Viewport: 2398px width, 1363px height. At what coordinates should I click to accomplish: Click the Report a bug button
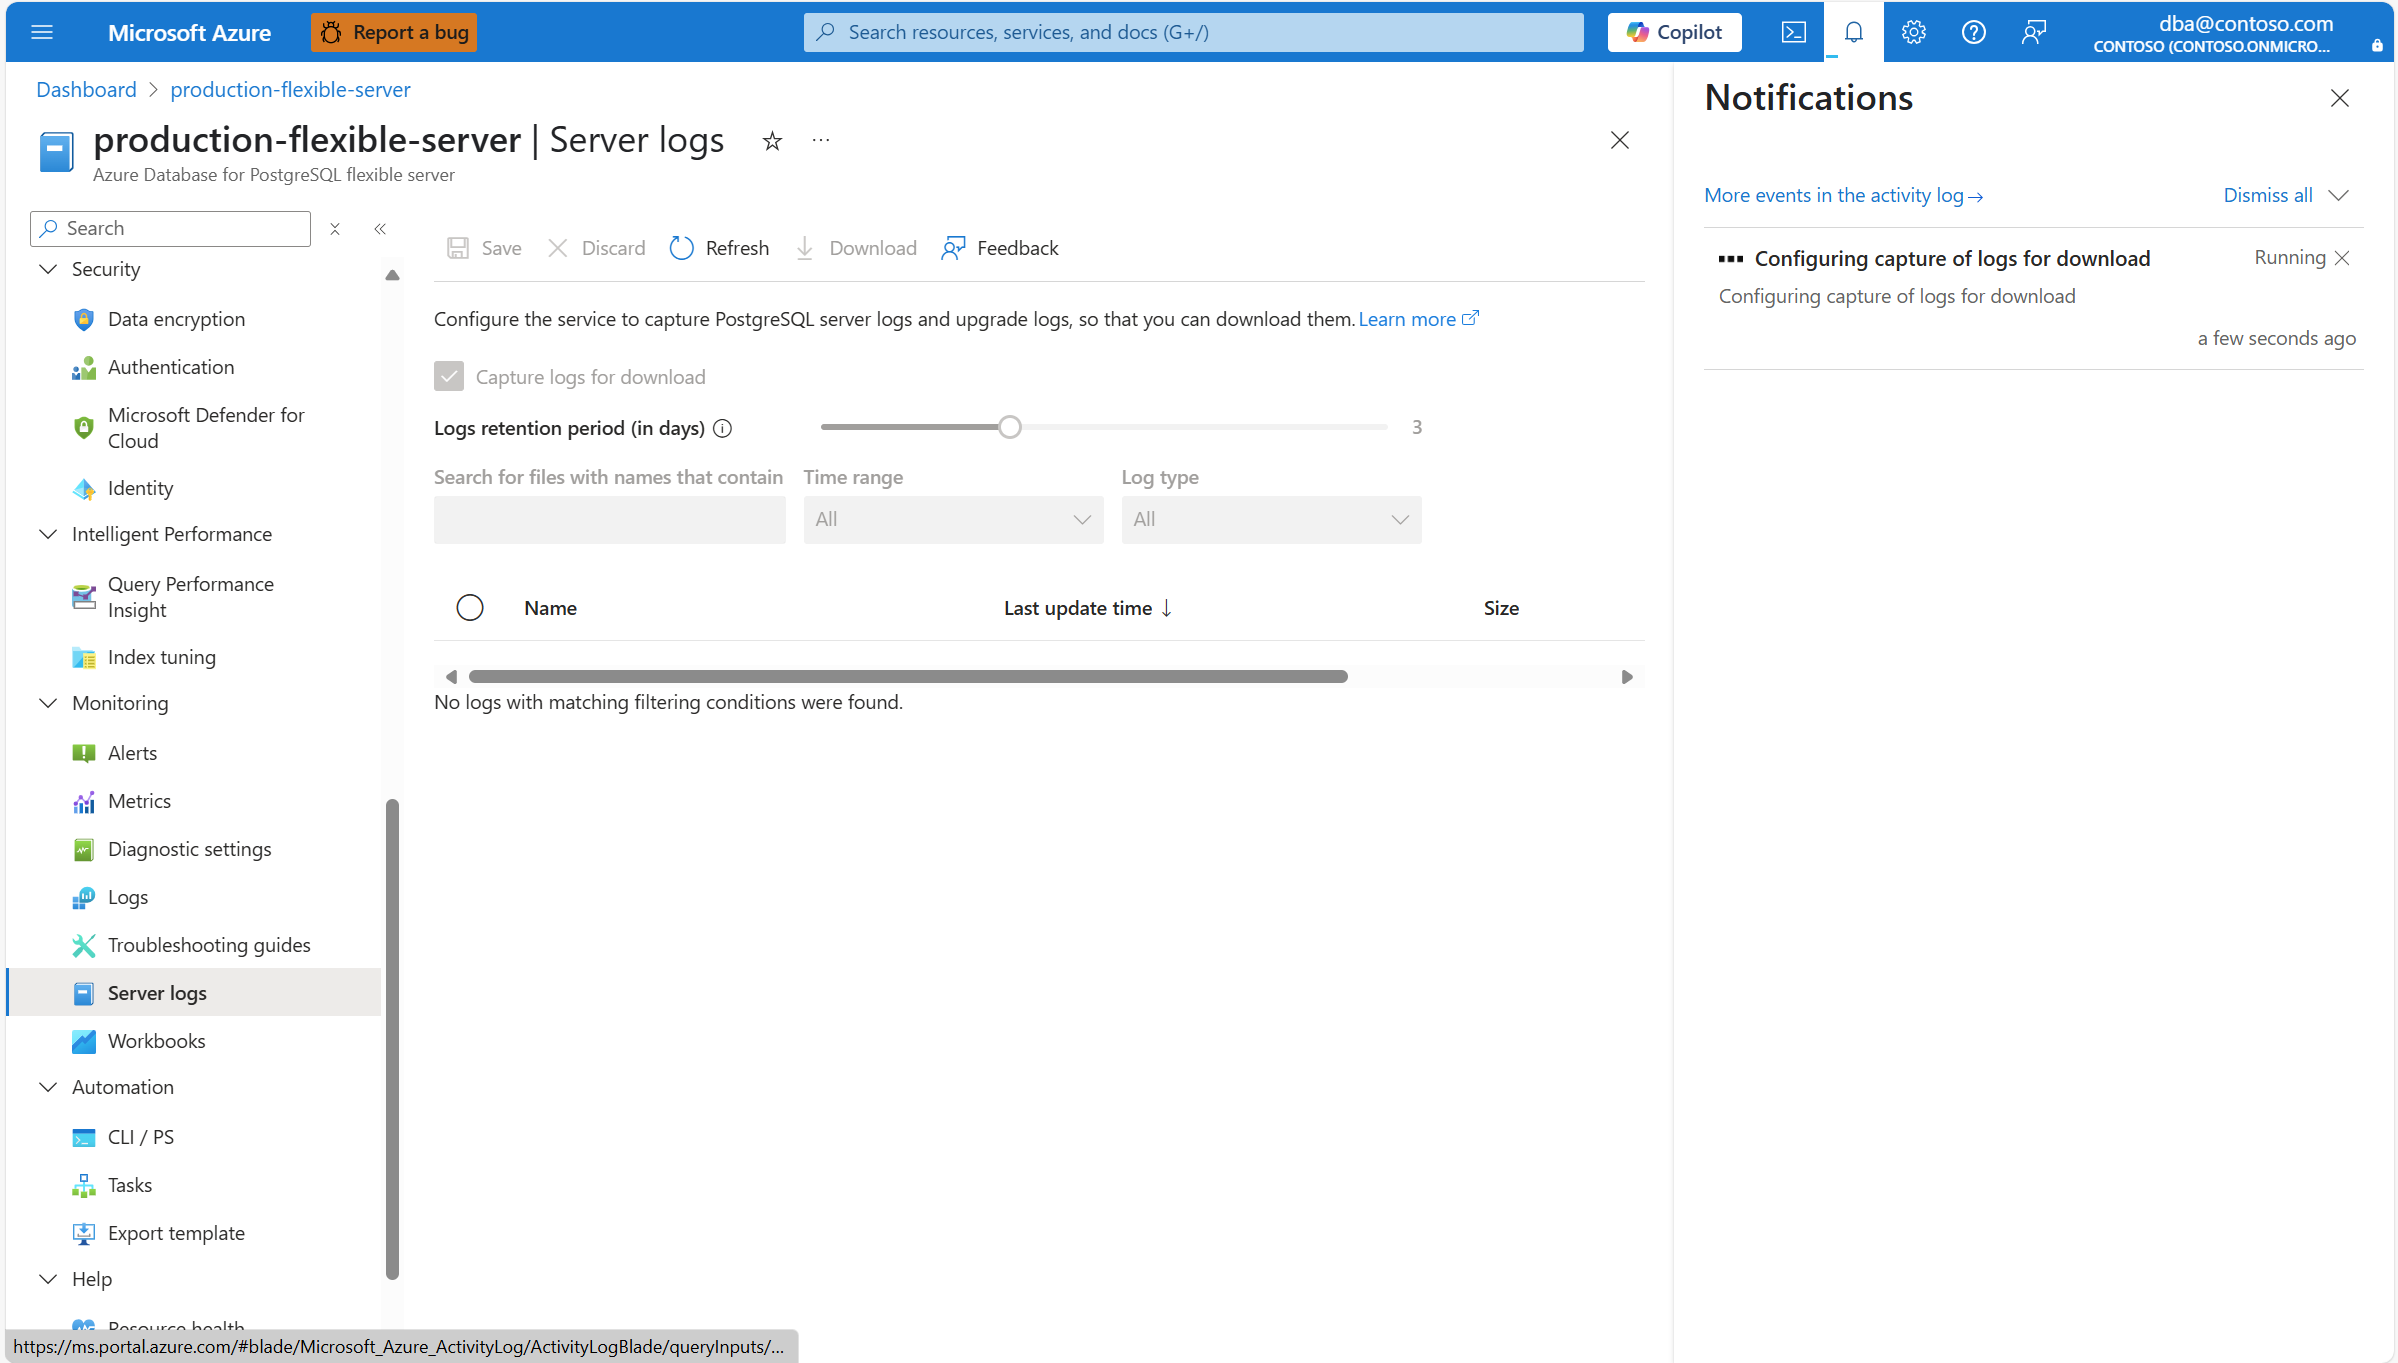394,32
